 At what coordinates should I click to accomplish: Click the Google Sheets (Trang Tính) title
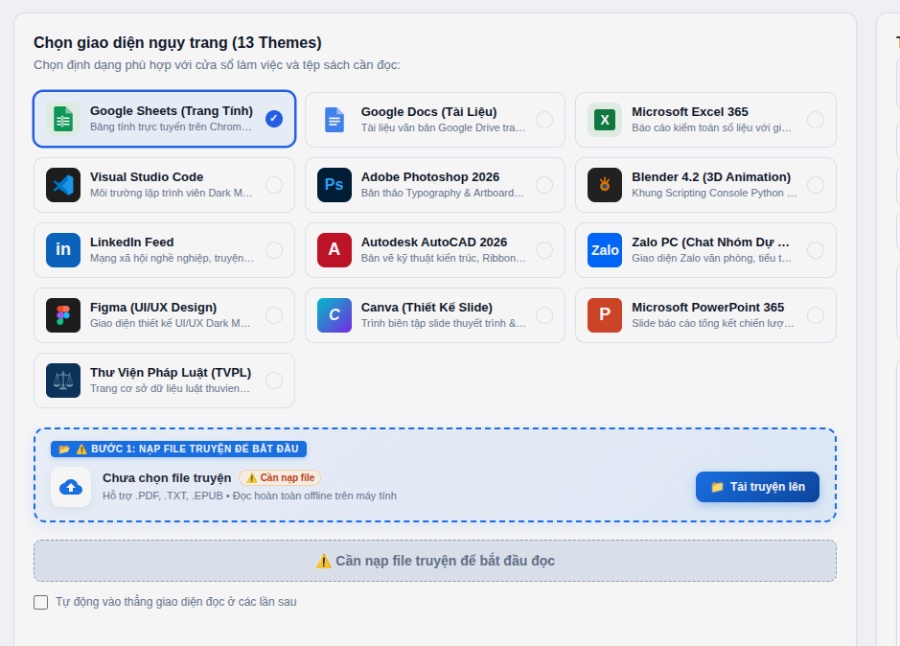click(171, 111)
